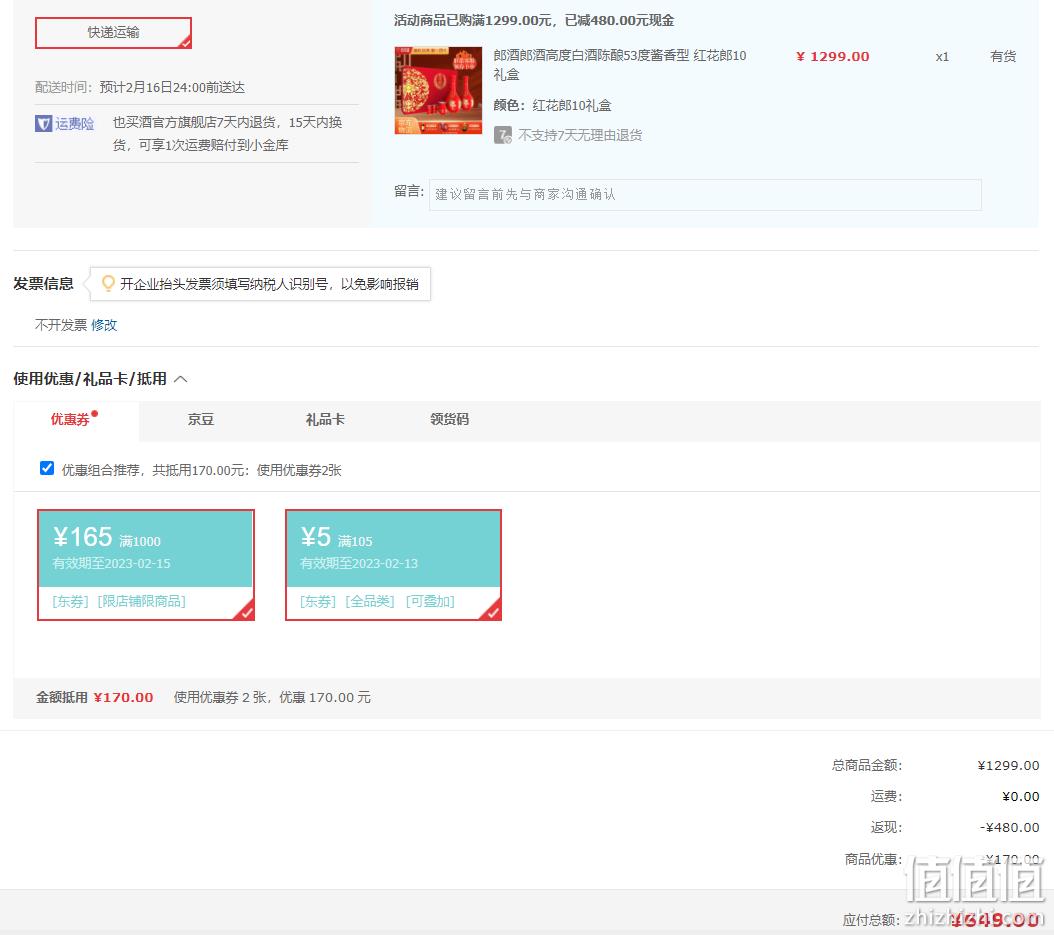Viewport: 1054px width, 935px height.
Task: Click 修改 to change invoice settings
Action: (104, 325)
